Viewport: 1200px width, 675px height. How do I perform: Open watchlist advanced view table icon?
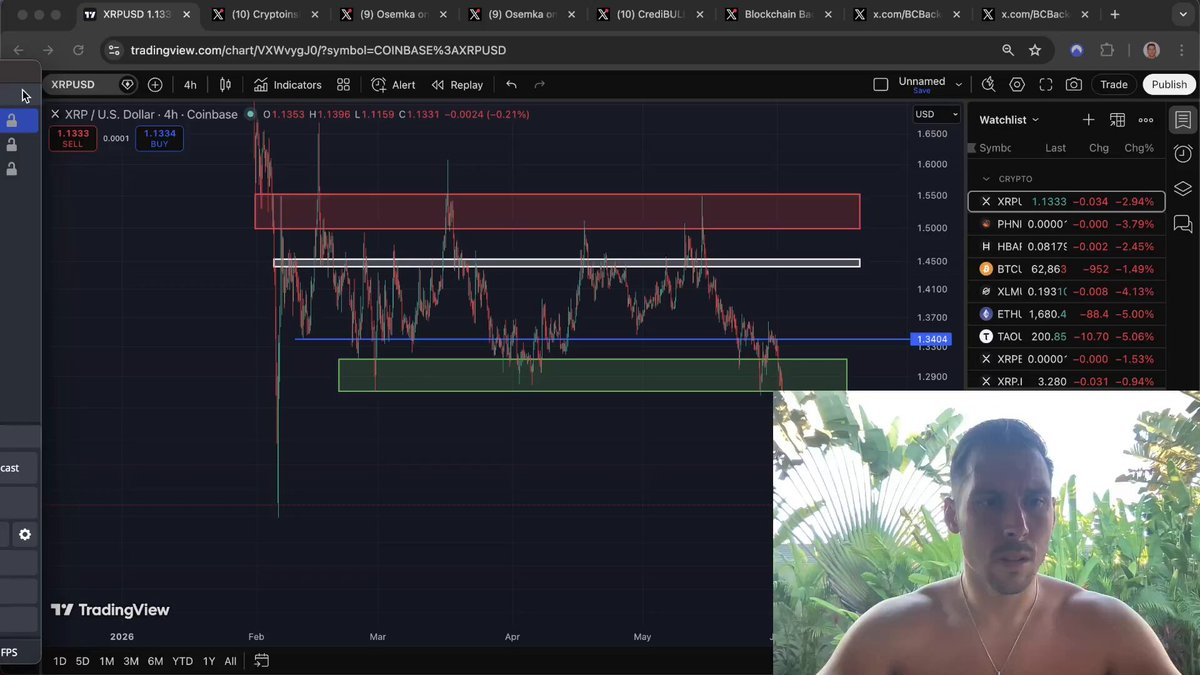(x=1117, y=120)
